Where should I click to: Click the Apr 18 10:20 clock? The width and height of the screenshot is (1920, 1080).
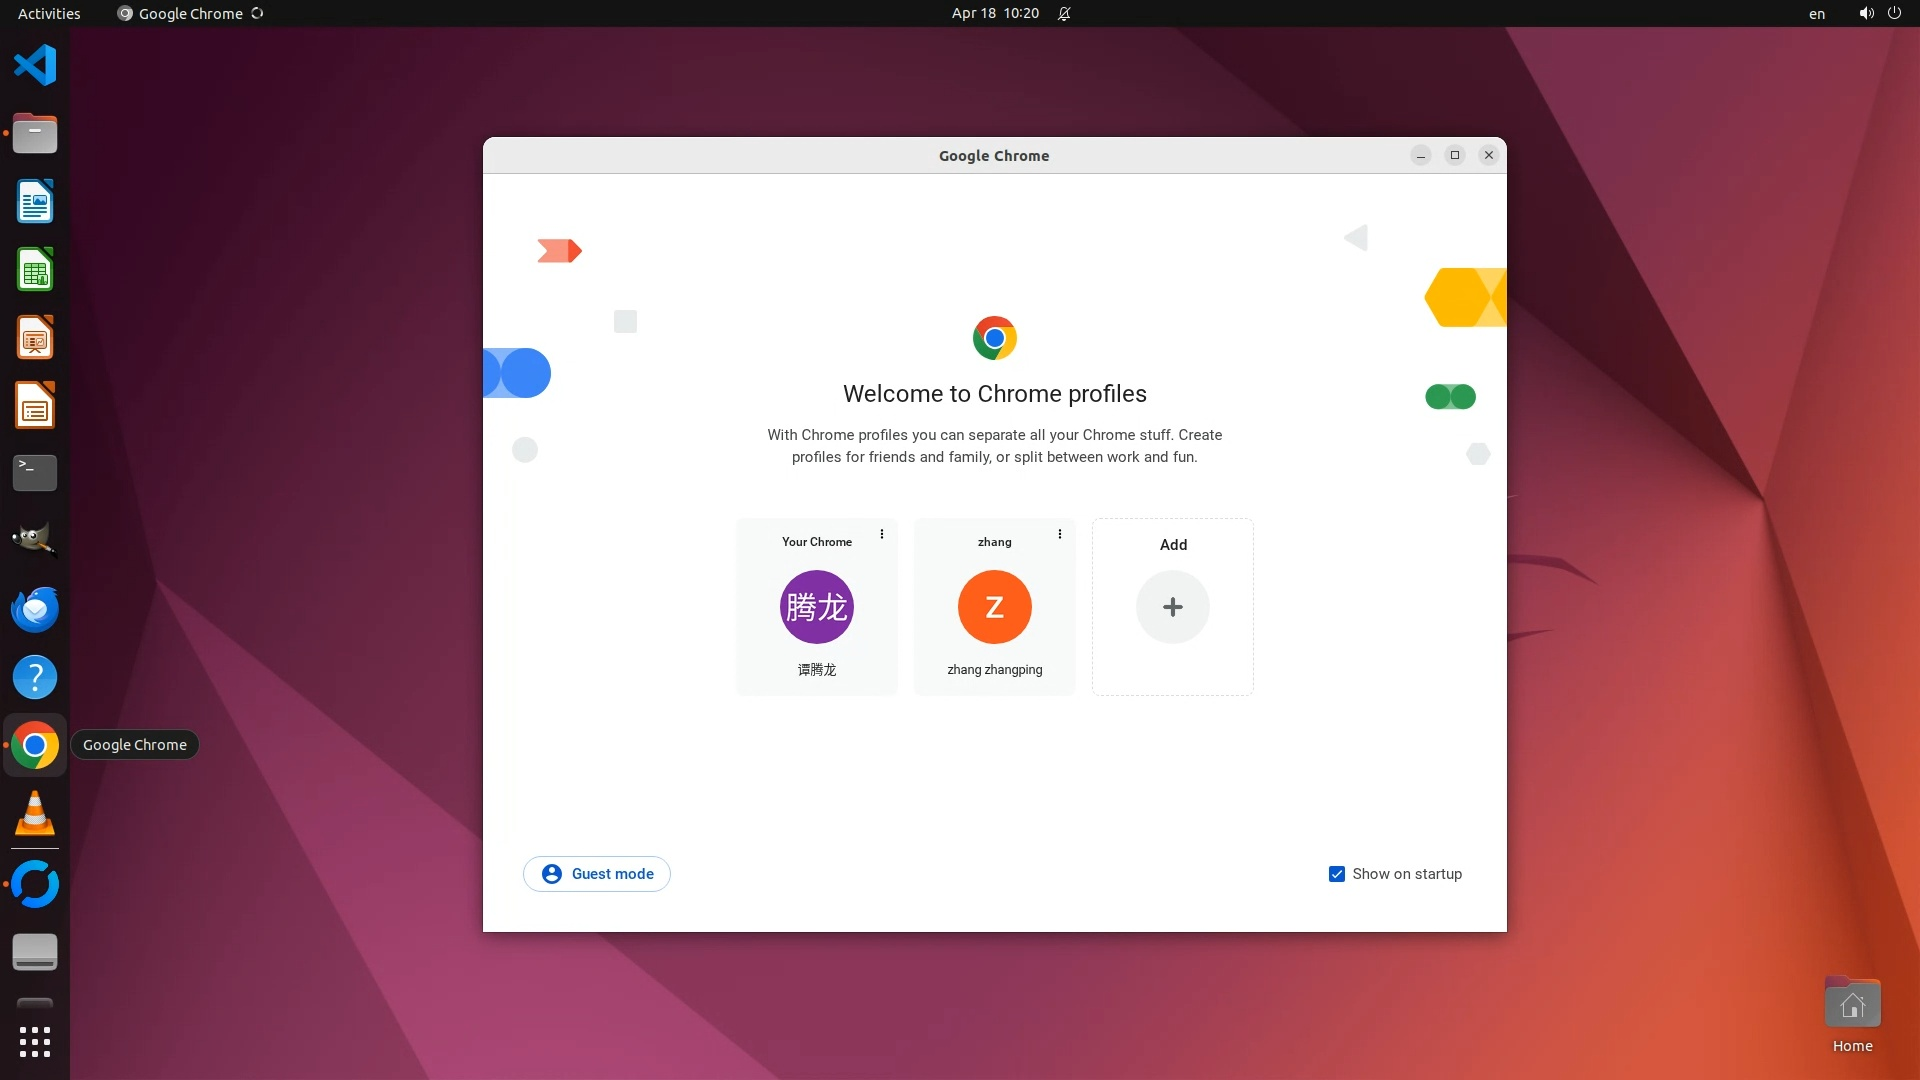click(995, 13)
